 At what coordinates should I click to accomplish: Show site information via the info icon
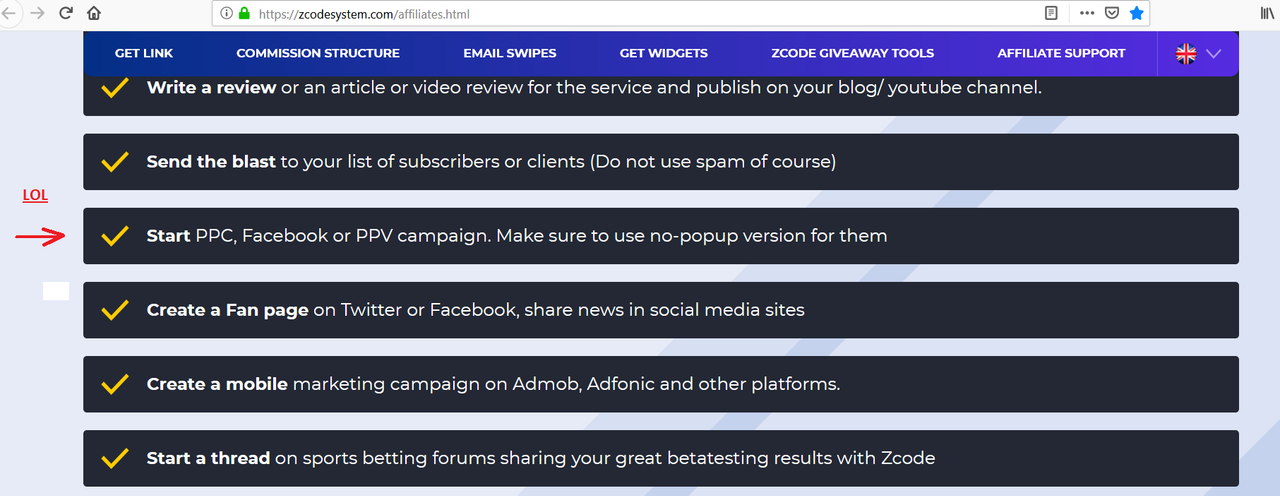(x=227, y=14)
